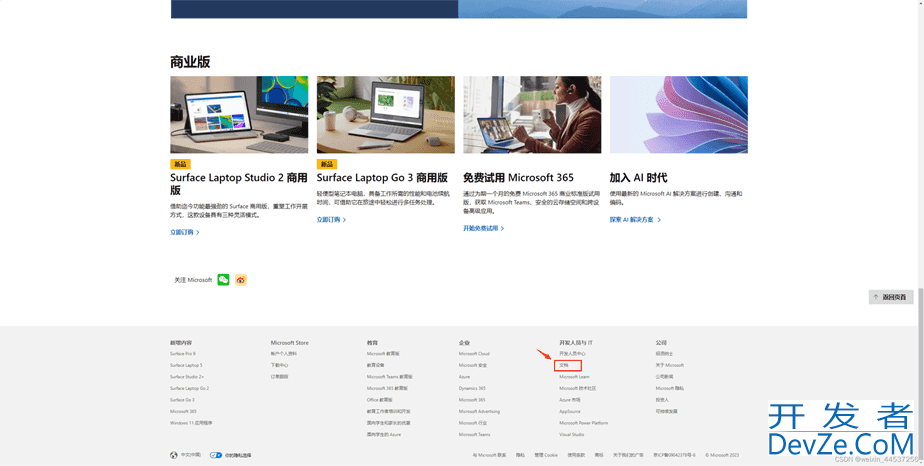924x466 pixels.
Task: Open 与 Microsoft 联系 link in bottom bar
Action: tap(489, 455)
